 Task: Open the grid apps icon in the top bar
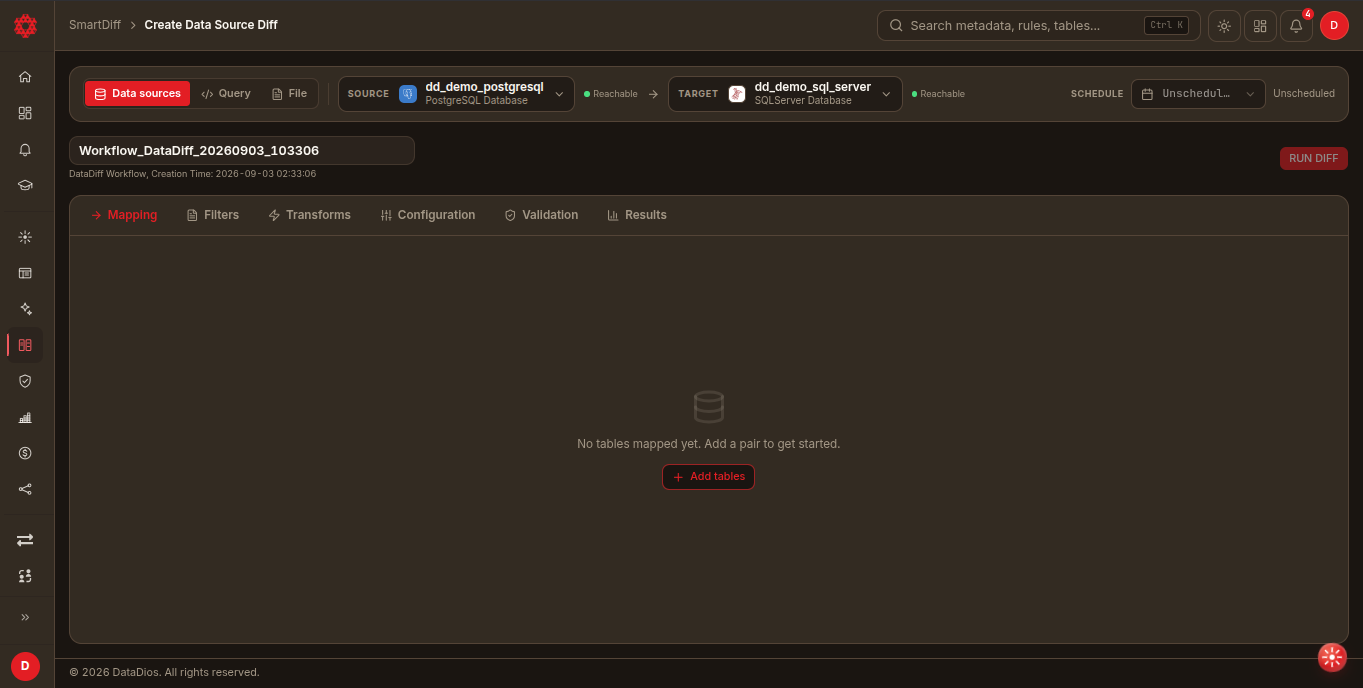click(1260, 26)
